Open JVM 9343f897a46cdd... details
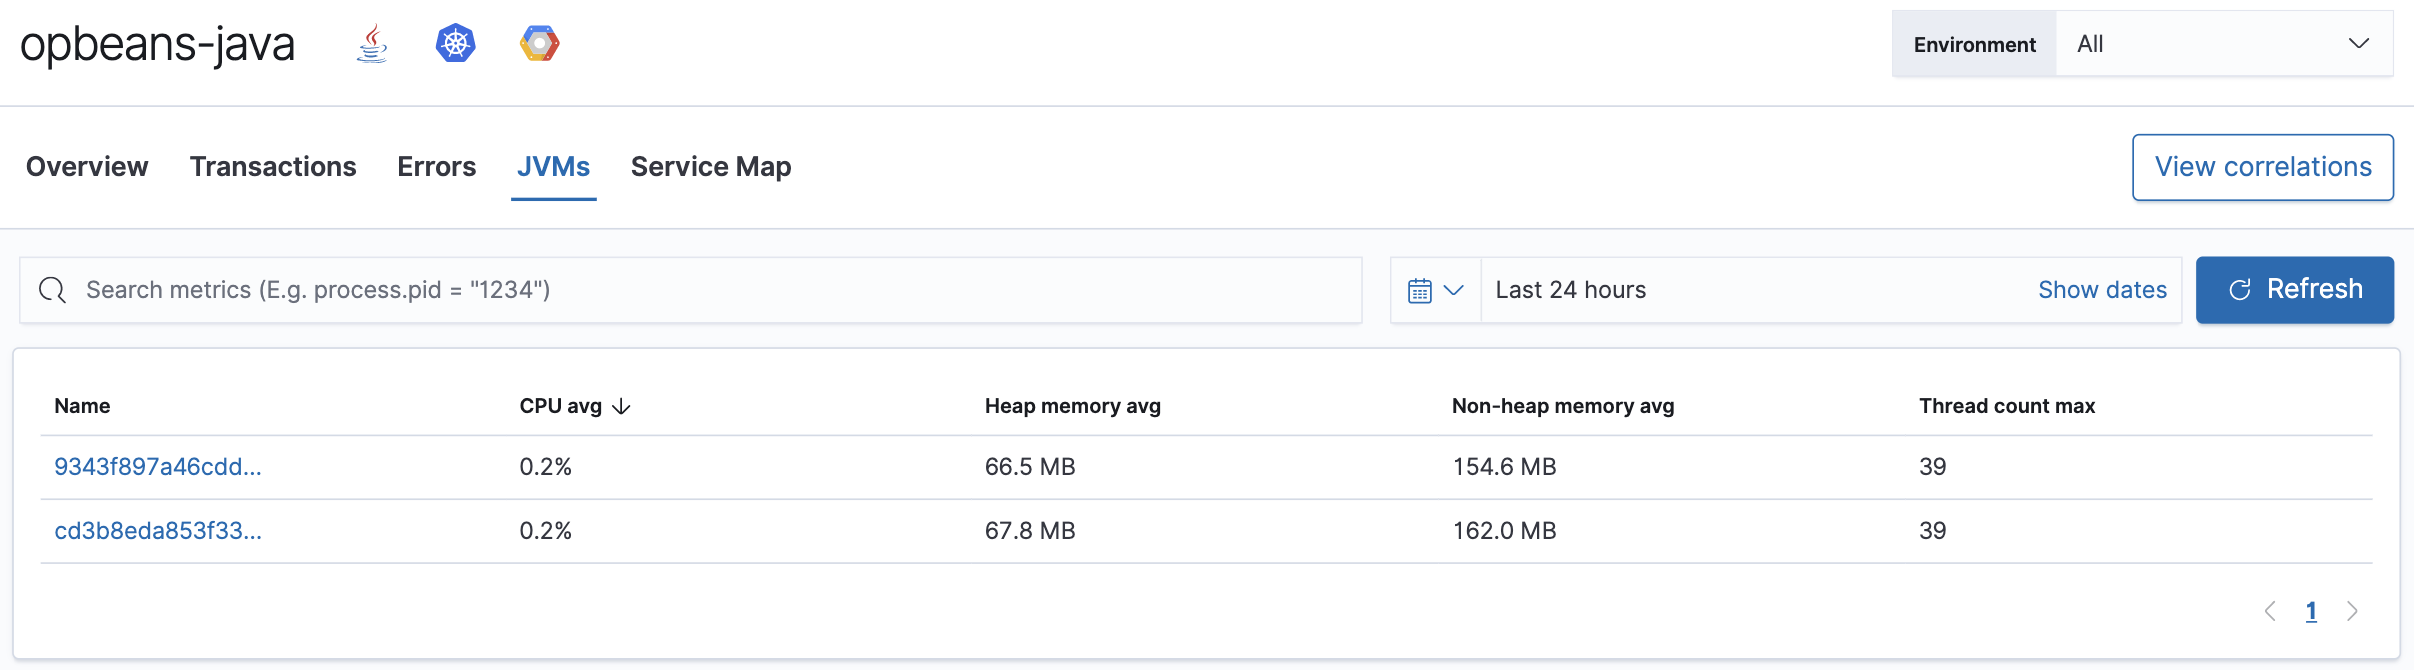 point(158,467)
